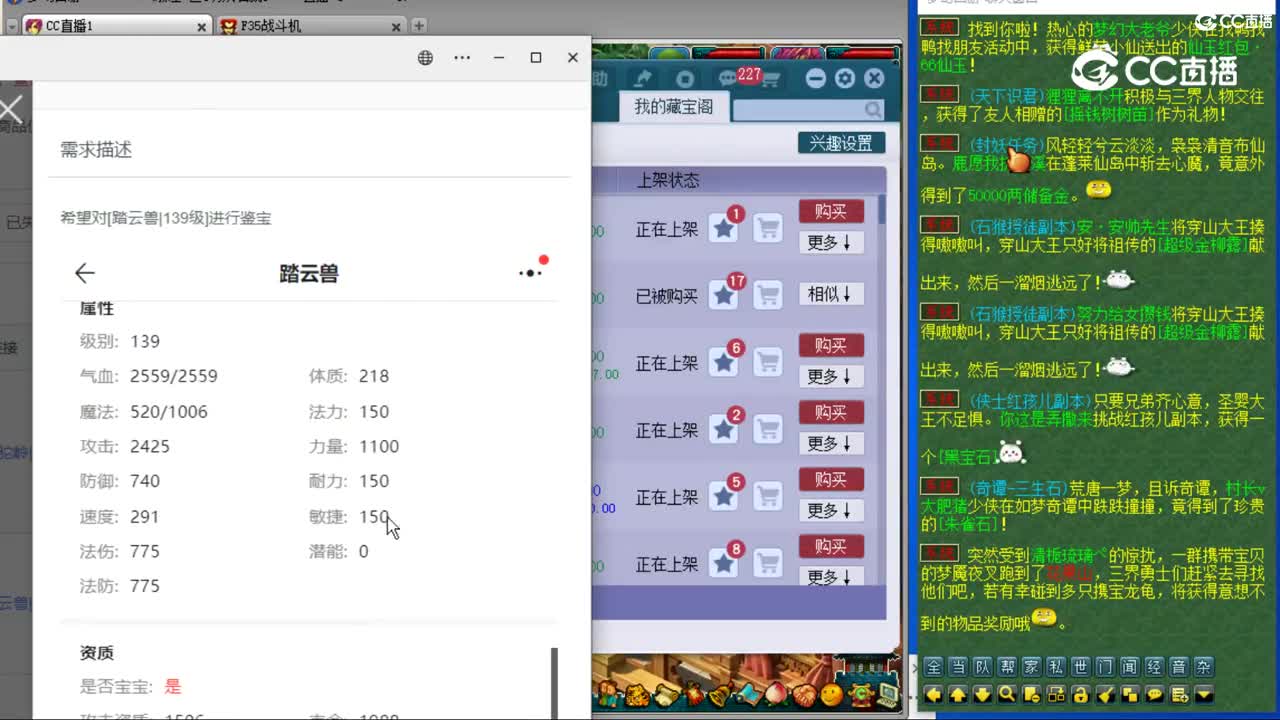Screen dimensions: 1280x720
Task: Expand 更多 in the star badge 5 row
Action: click(831, 510)
